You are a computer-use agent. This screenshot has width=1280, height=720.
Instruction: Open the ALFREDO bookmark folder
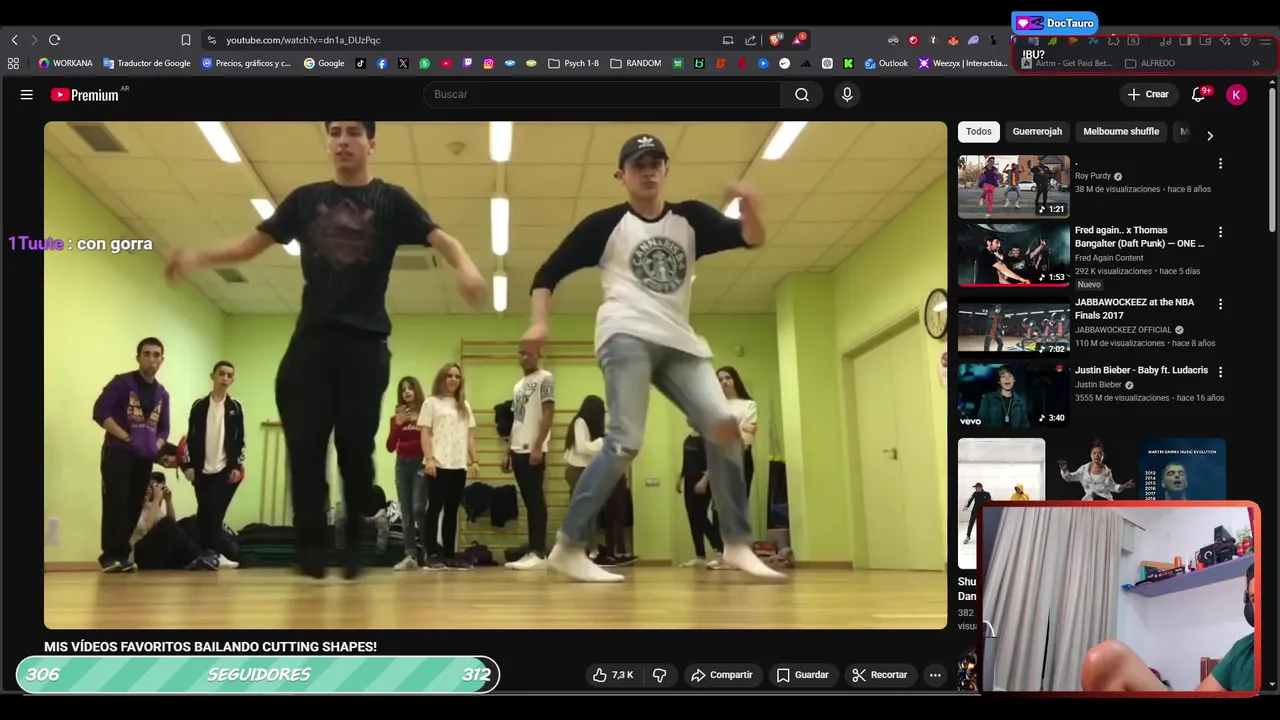[1150, 63]
